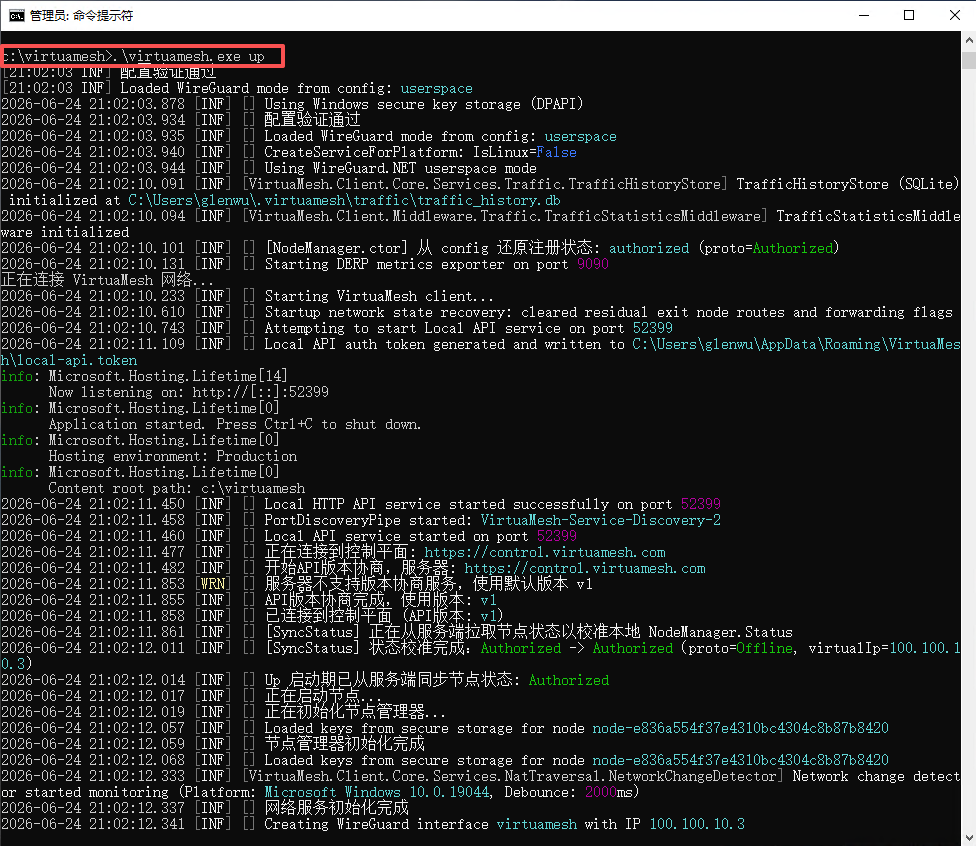Click 已连接到控制平面 (API版本: v1) line
This screenshot has width=976, height=846.
383,616
